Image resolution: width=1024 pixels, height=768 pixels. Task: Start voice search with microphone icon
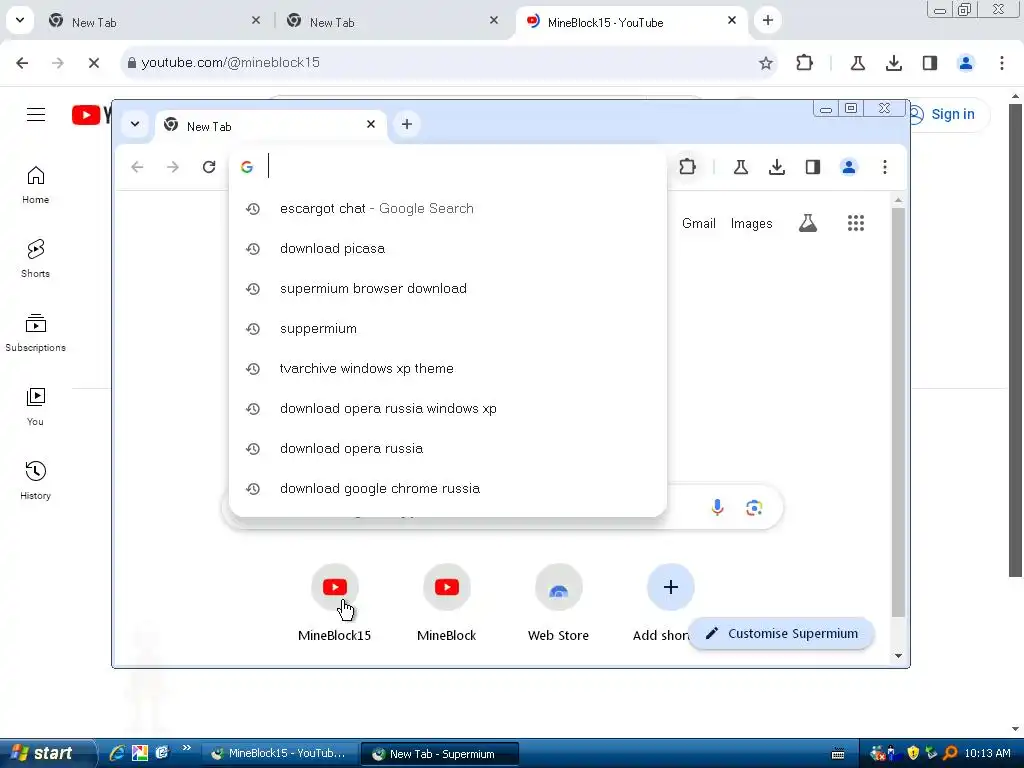pyautogui.click(x=717, y=507)
